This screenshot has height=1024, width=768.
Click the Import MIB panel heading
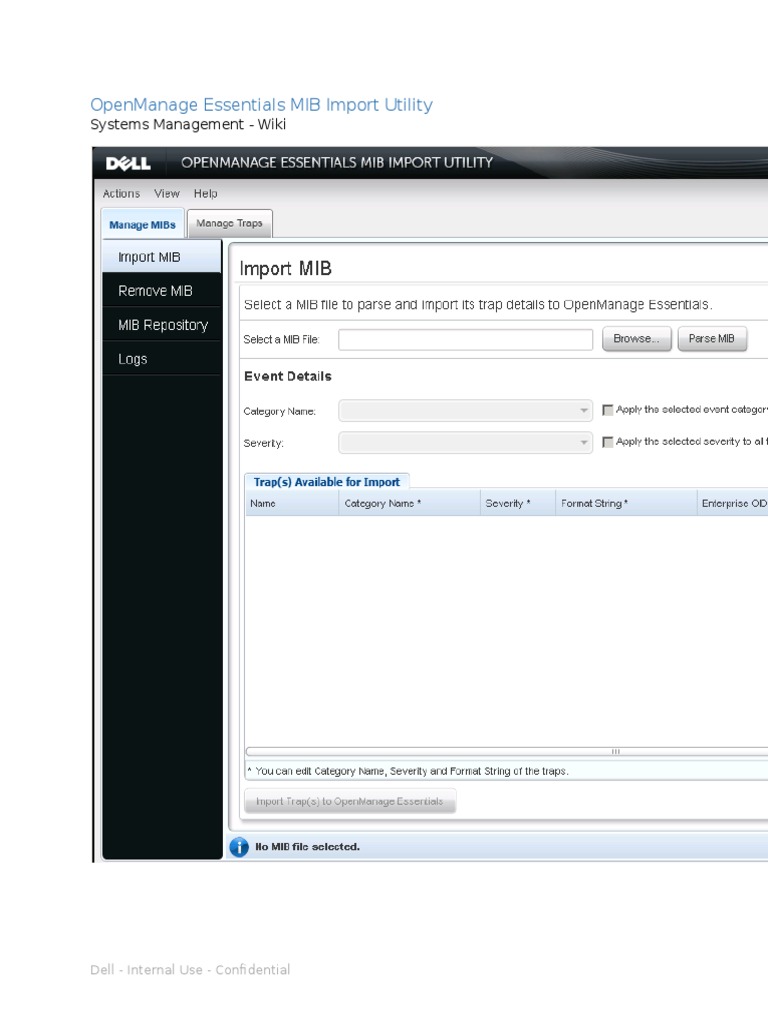[285, 268]
